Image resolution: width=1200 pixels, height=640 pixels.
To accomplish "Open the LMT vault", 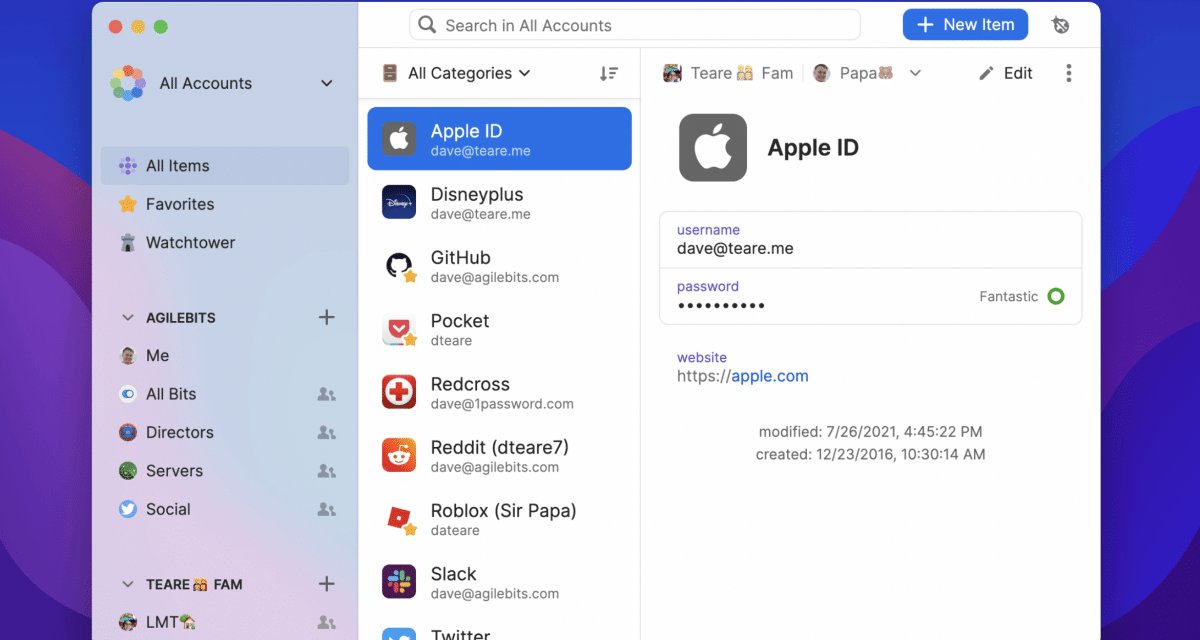I will tap(225, 622).
